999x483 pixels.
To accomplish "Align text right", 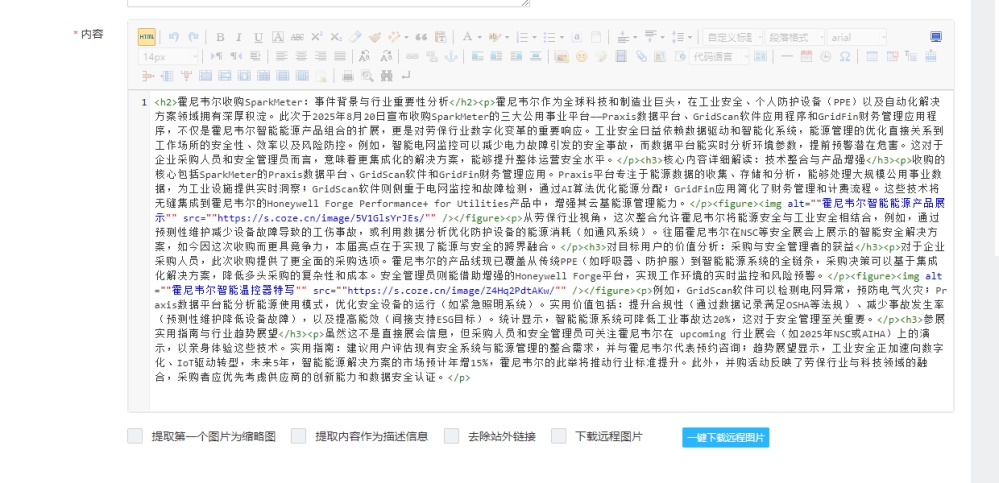I will (320, 57).
